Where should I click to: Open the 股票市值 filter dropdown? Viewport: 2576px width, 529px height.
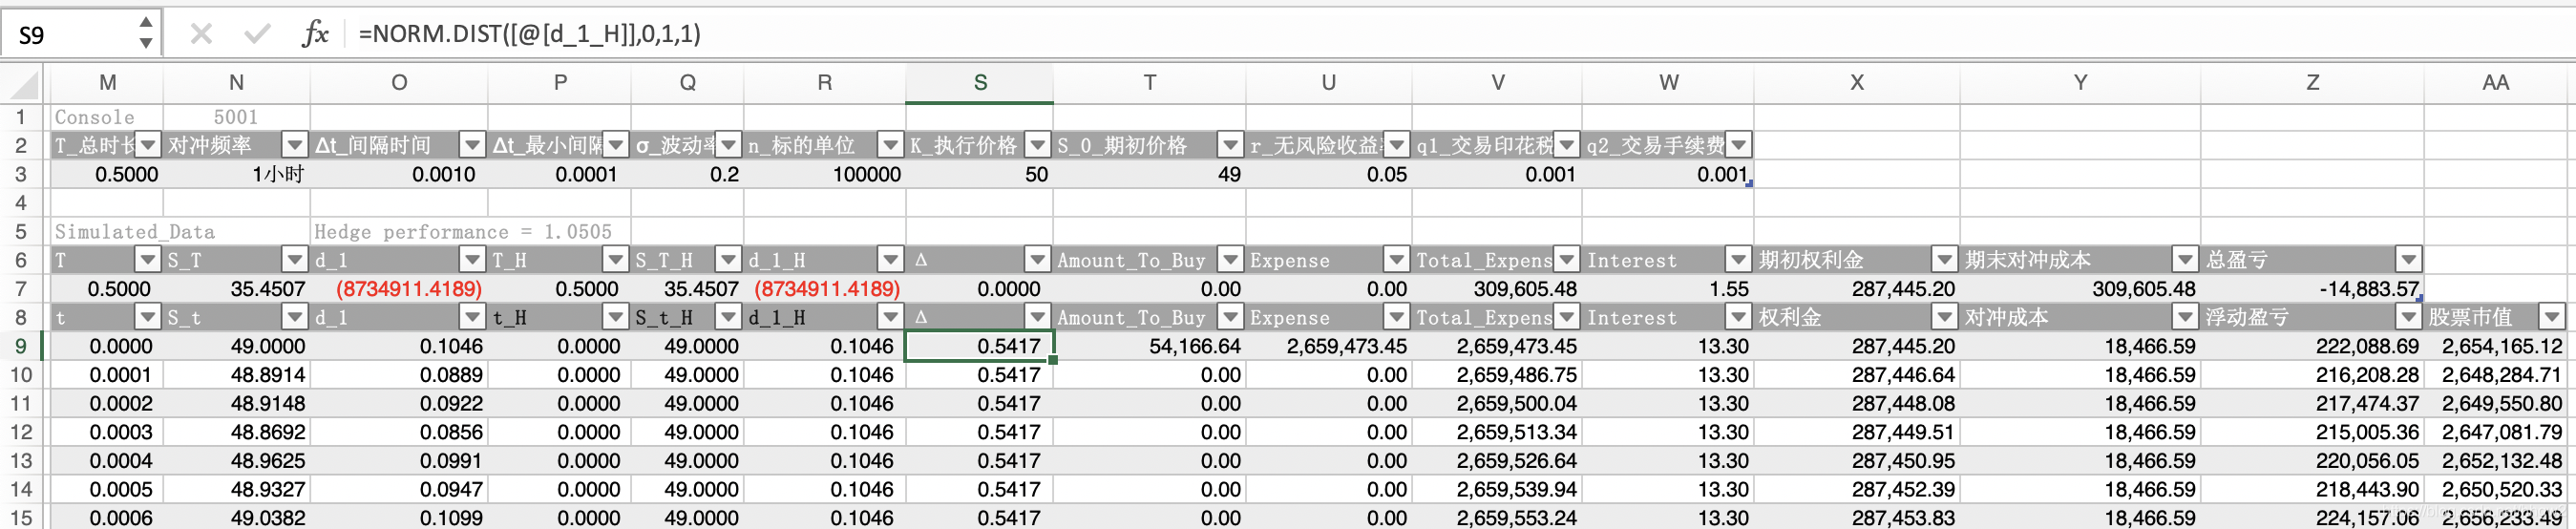[x=2552, y=317]
